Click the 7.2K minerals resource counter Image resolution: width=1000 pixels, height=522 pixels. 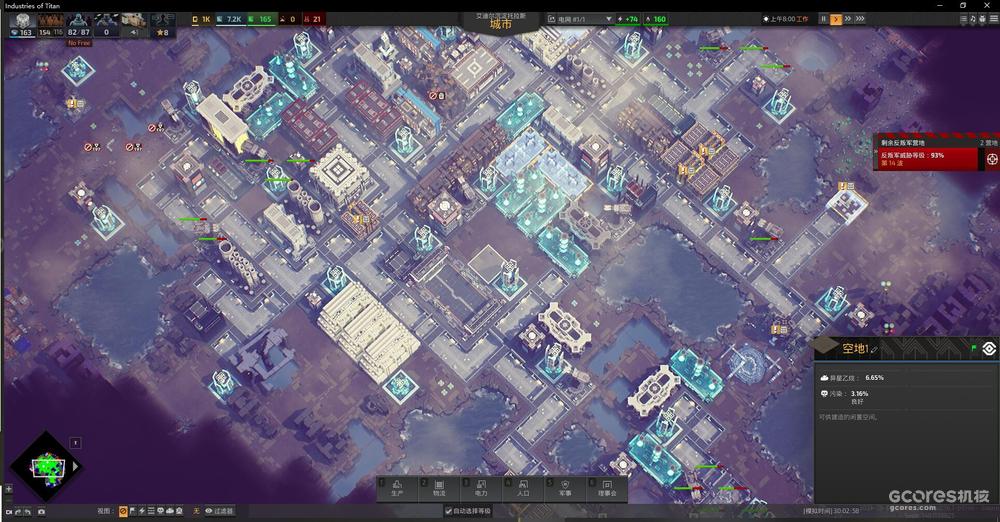click(229, 19)
